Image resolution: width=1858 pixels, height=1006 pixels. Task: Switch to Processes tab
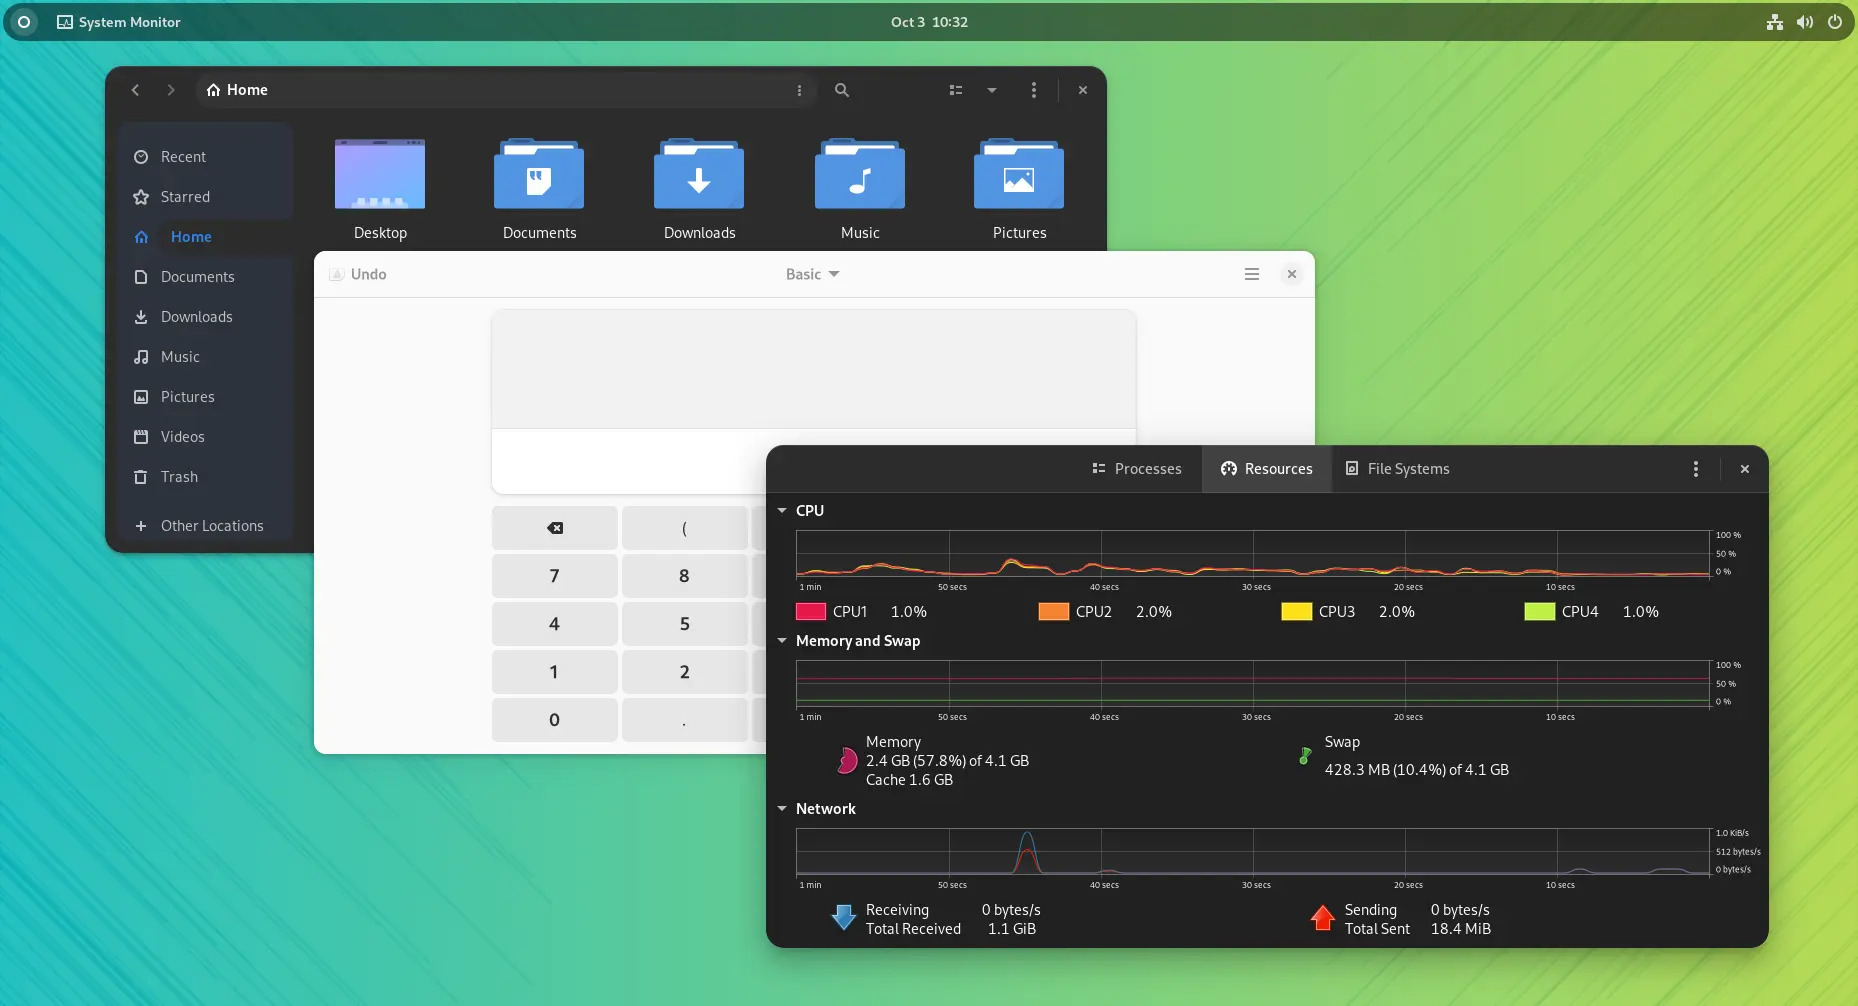pyautogui.click(x=1137, y=469)
